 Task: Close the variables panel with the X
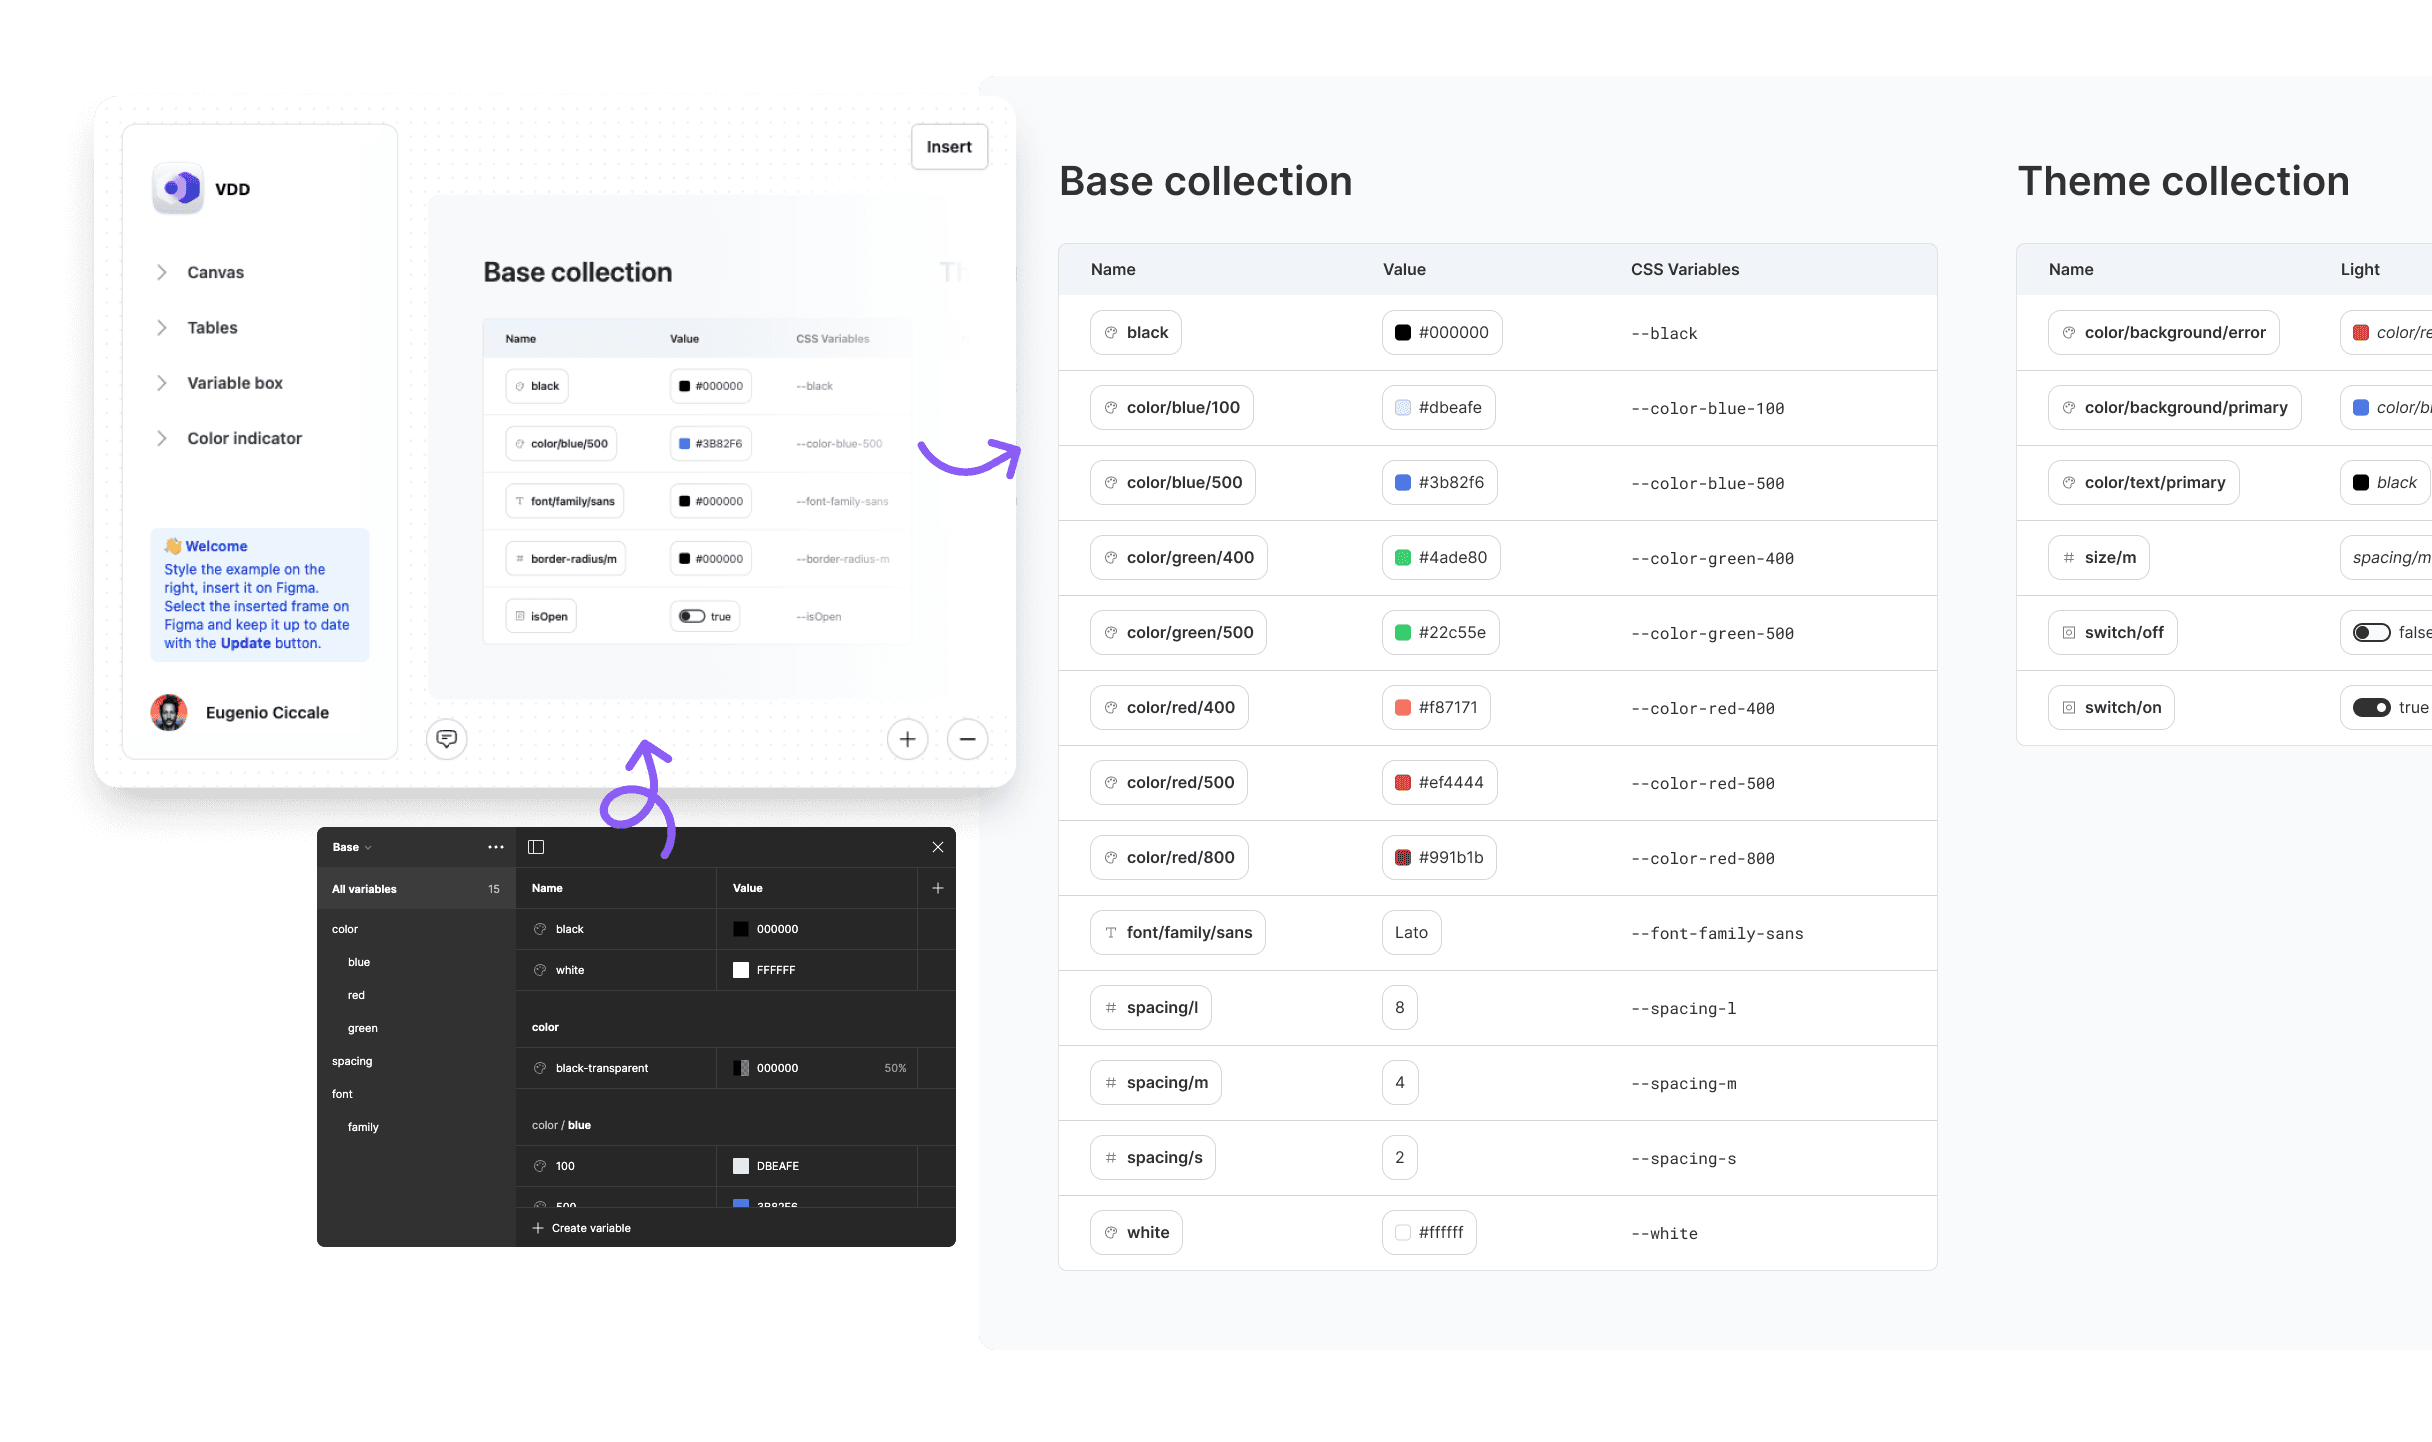click(x=937, y=846)
